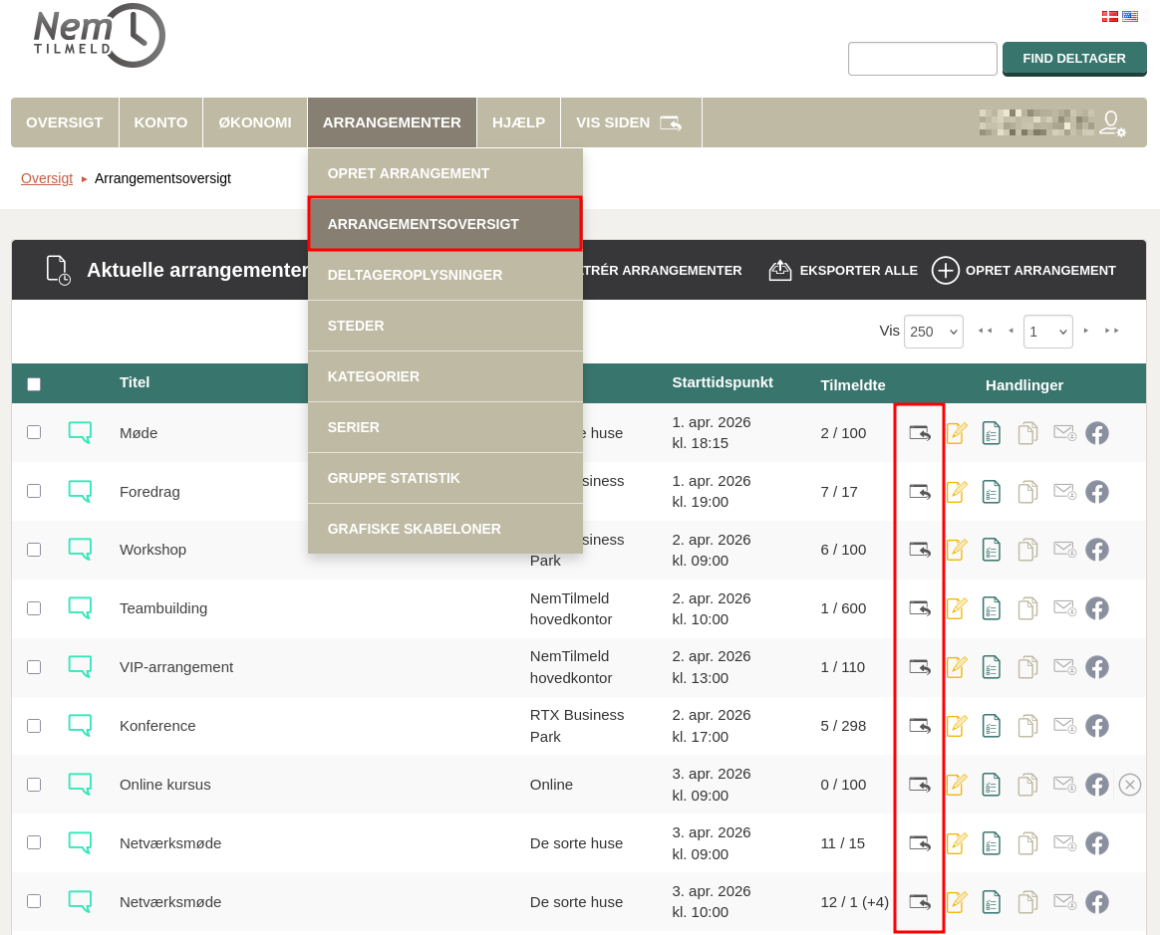The height and width of the screenshot is (935, 1160).
Task: Follow the Oversigt breadcrumb link
Action: click(x=47, y=178)
